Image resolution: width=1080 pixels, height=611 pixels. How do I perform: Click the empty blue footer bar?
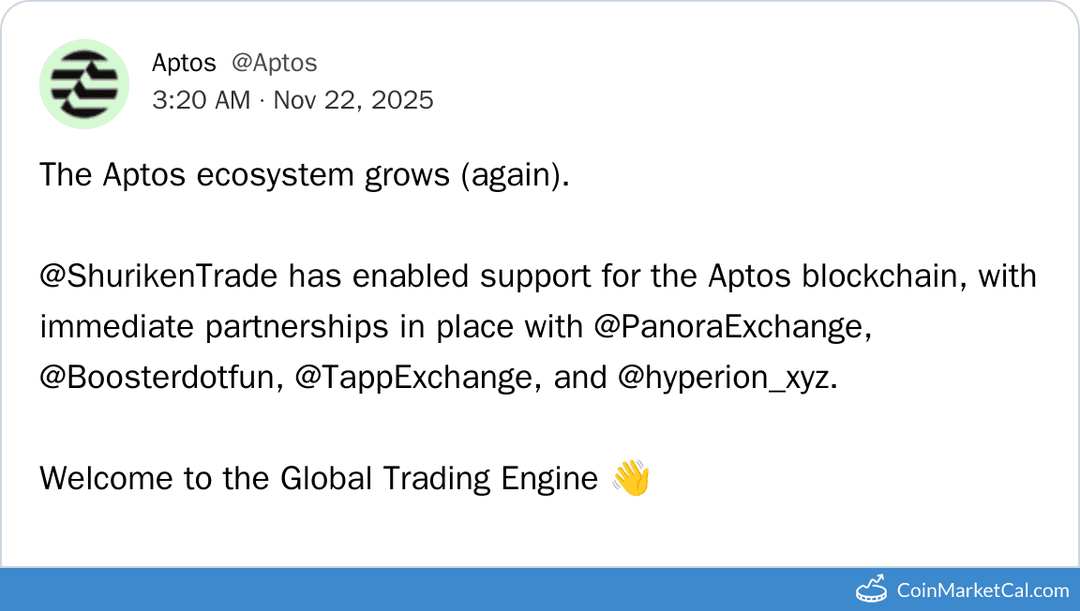(400, 590)
